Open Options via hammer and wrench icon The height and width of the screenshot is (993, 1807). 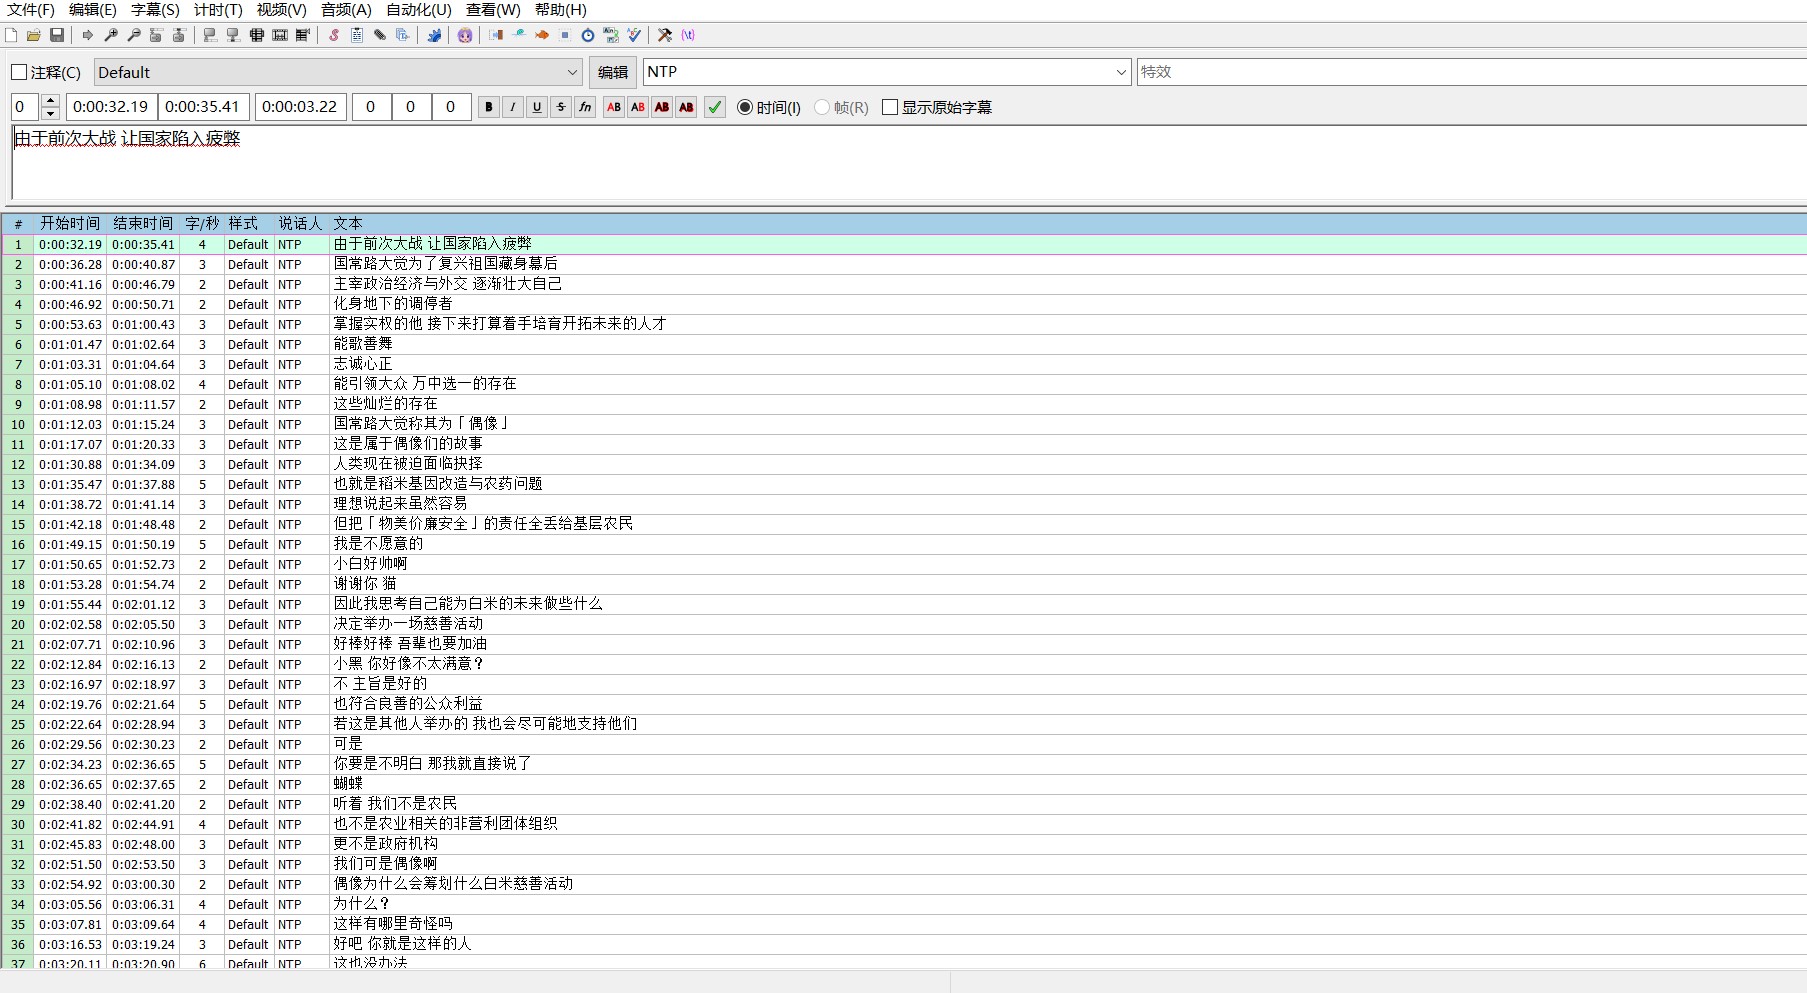(665, 35)
